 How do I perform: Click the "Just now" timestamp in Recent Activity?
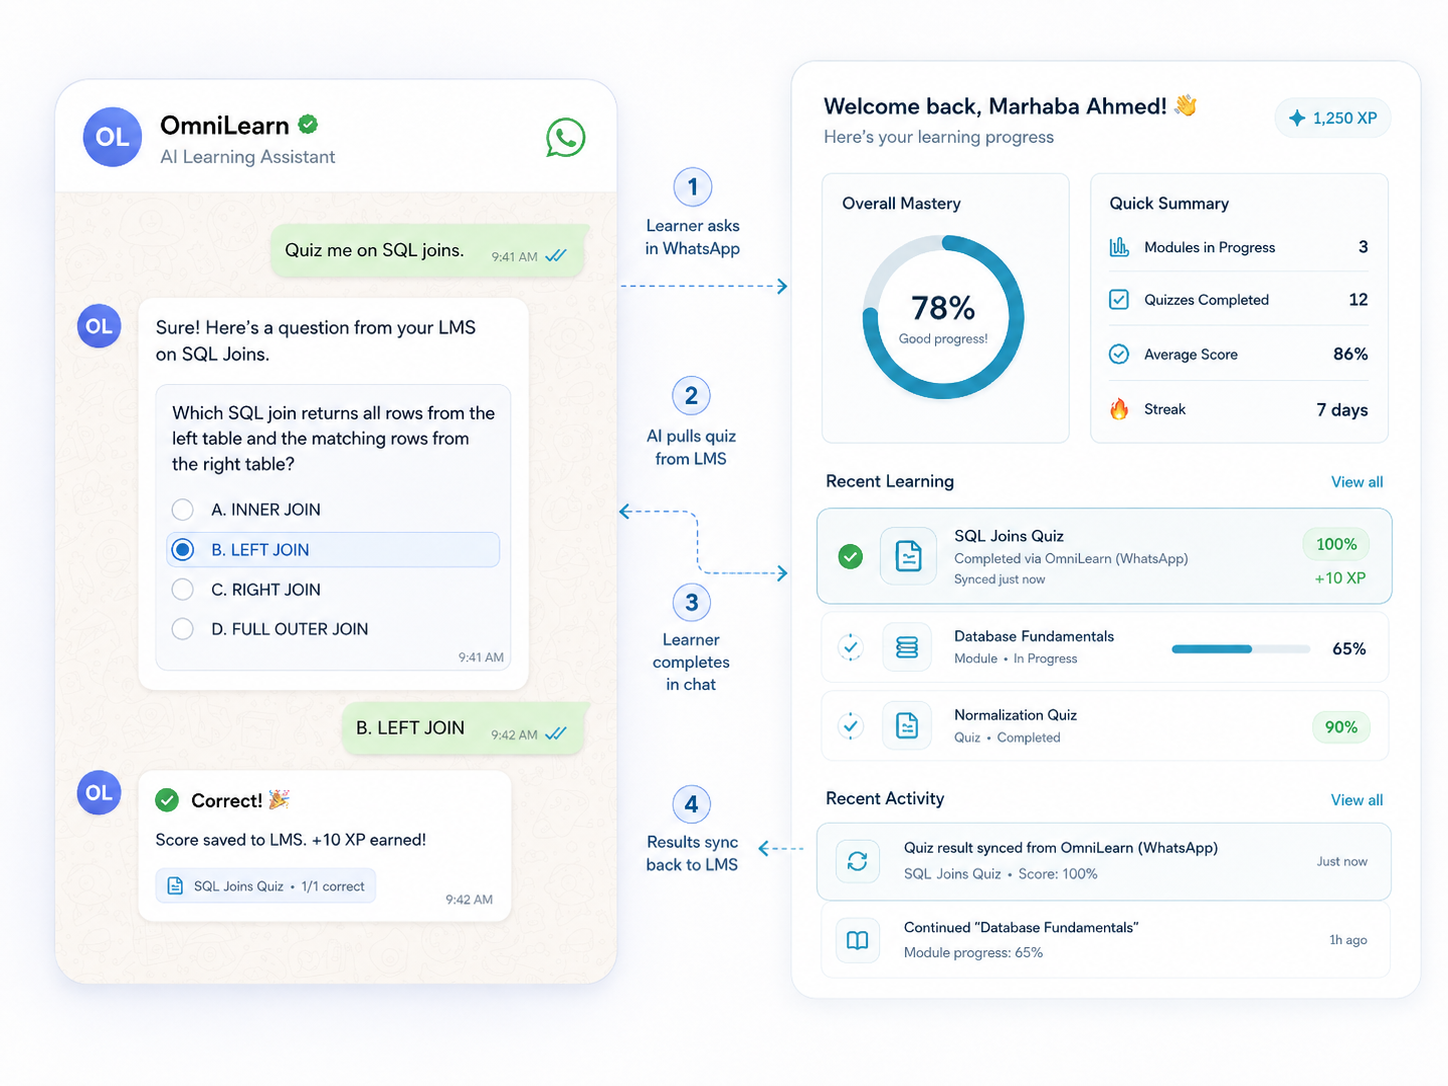[1342, 861]
